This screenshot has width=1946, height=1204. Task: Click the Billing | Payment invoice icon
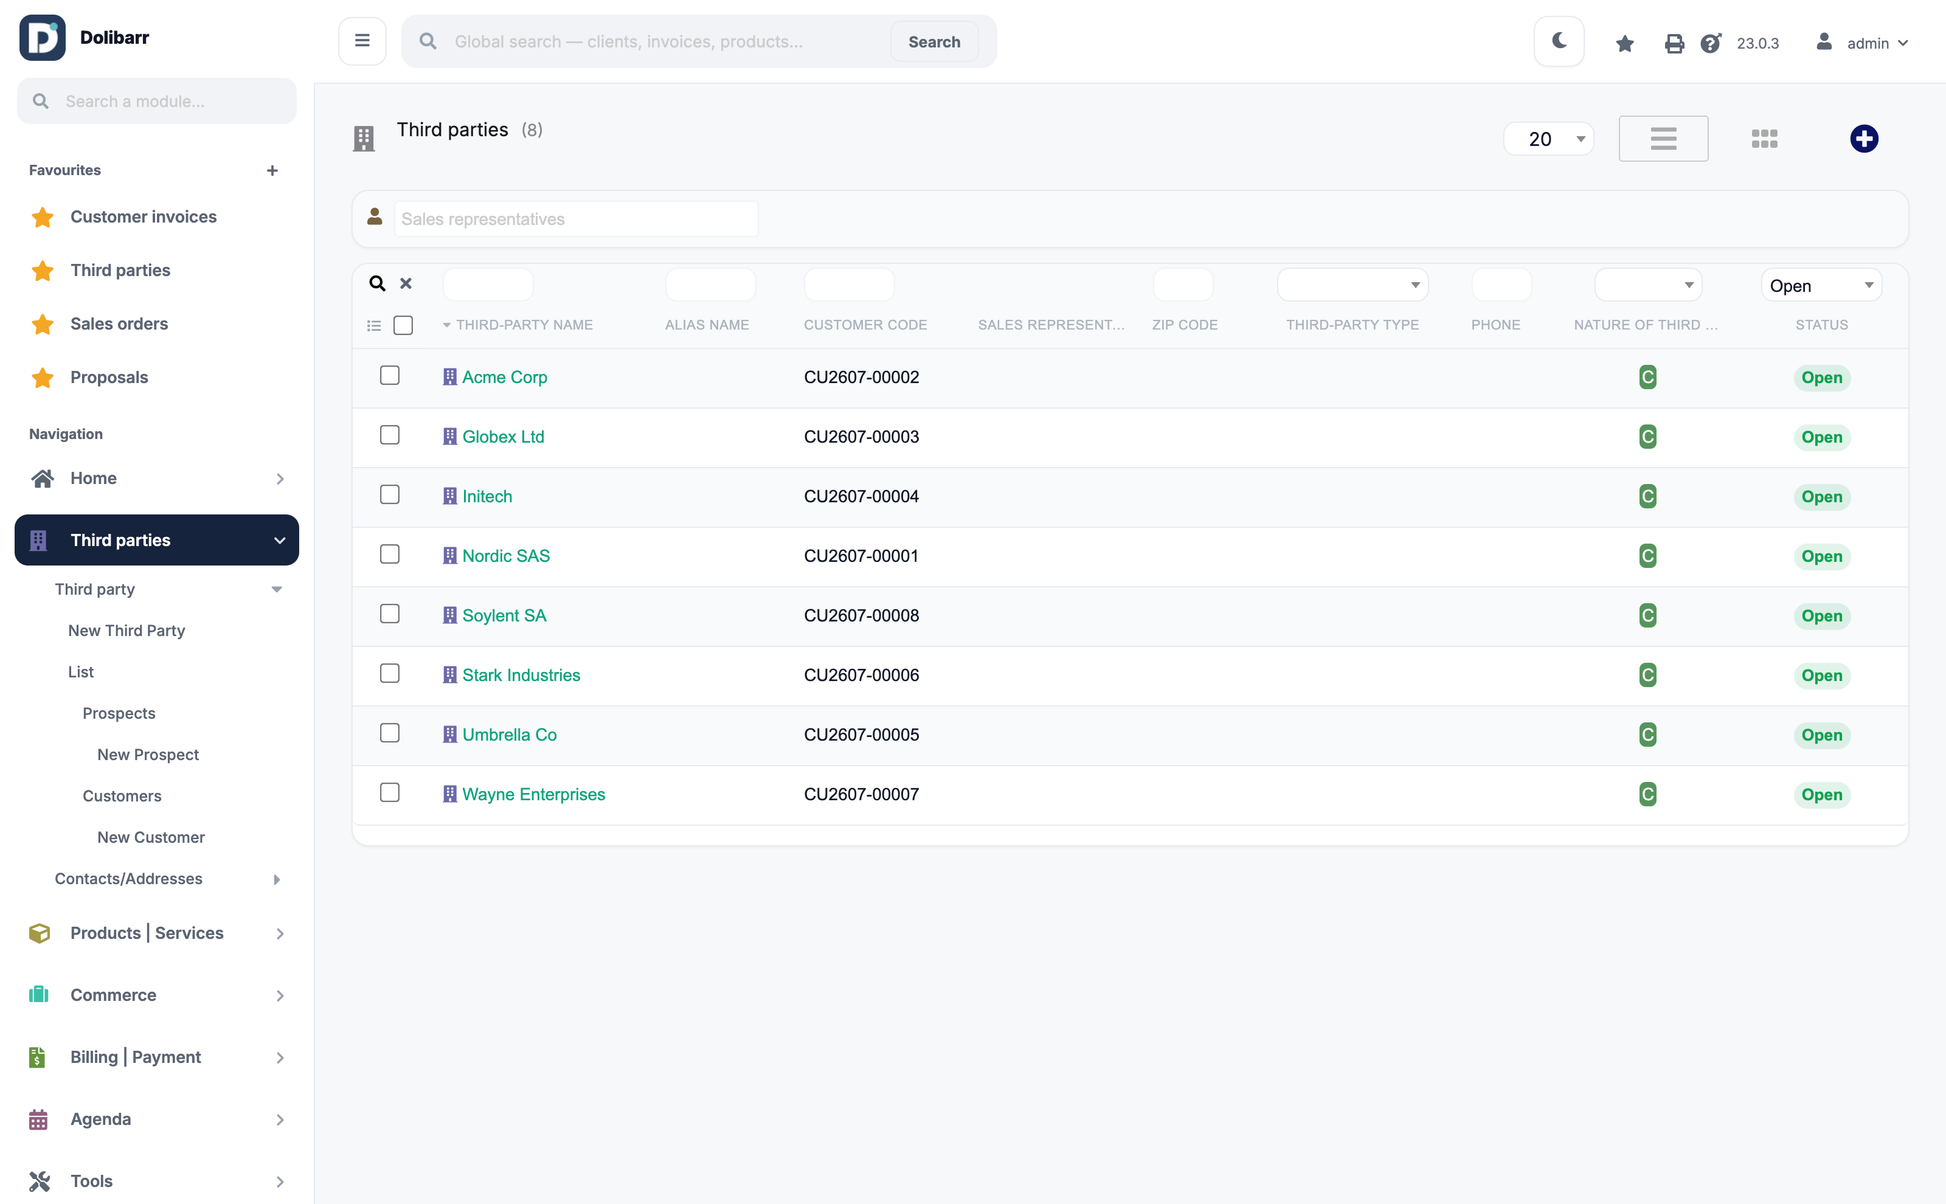point(37,1057)
